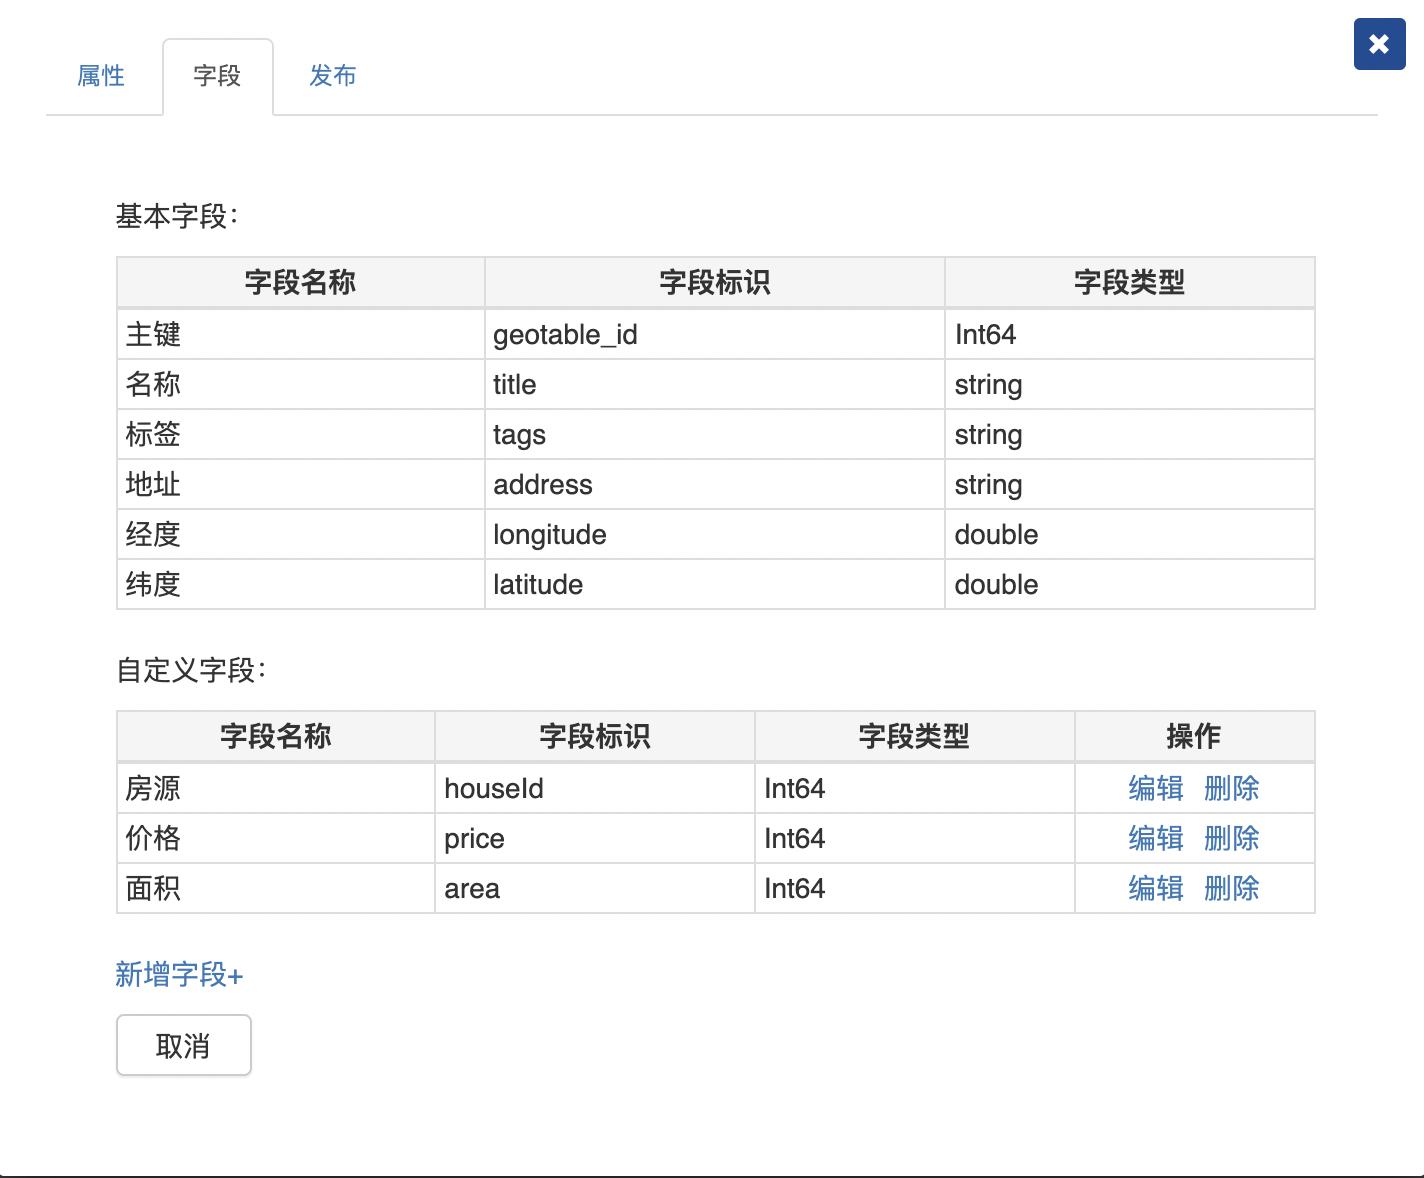Edit the 房源 field via 编辑
Viewport: 1424px width, 1178px height.
click(1156, 788)
